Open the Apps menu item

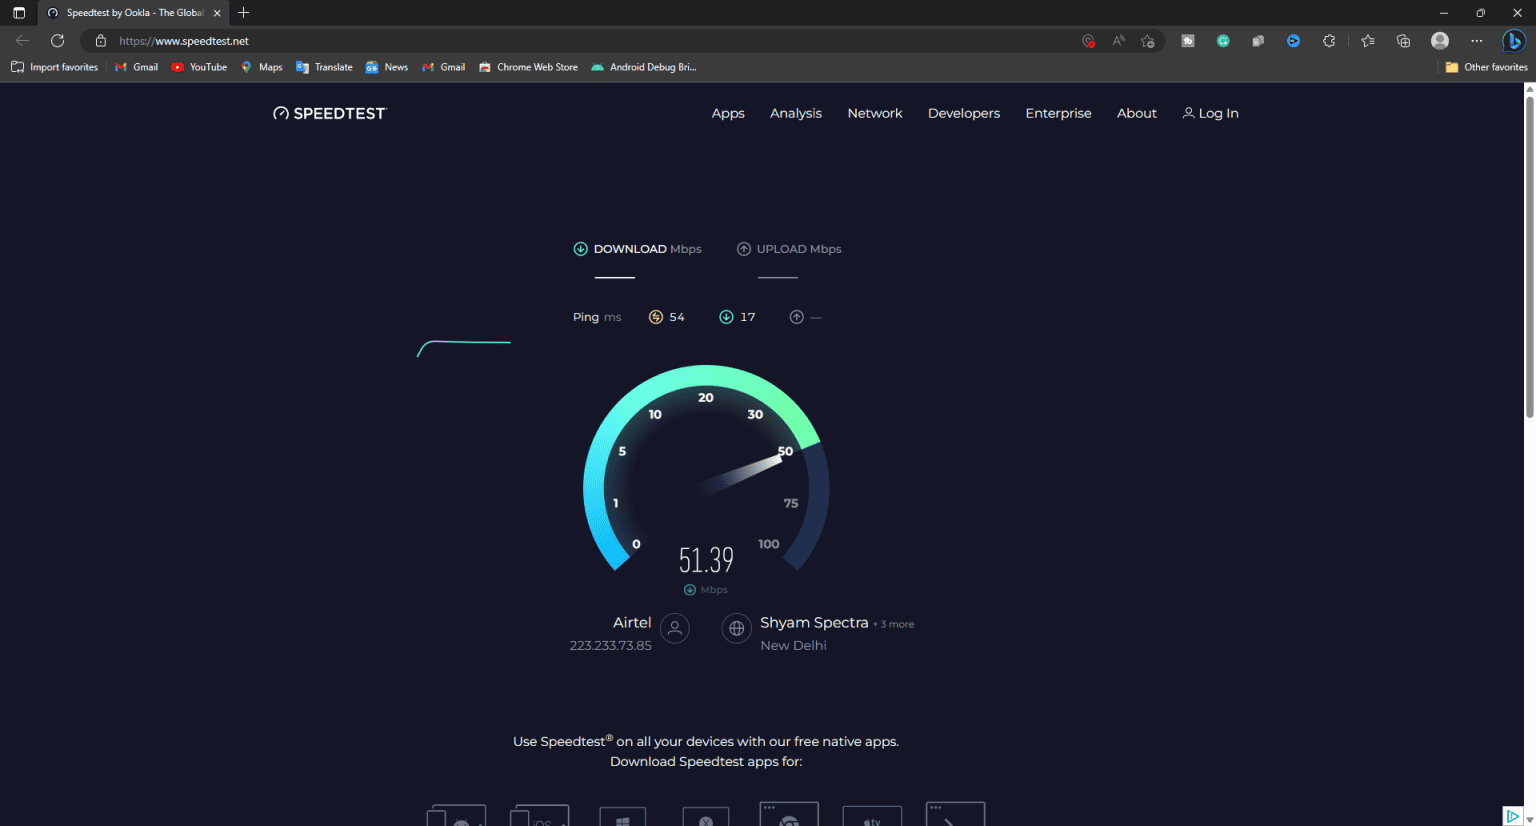pos(728,113)
